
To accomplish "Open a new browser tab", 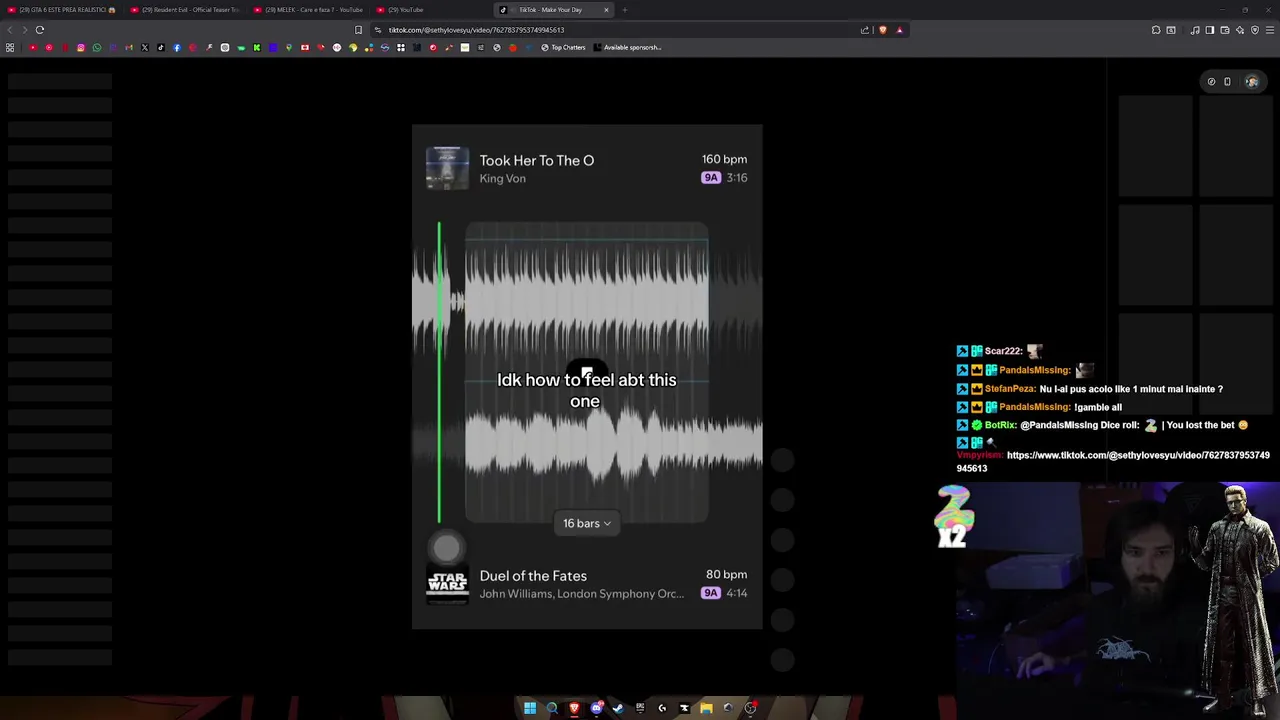I will click(x=624, y=10).
